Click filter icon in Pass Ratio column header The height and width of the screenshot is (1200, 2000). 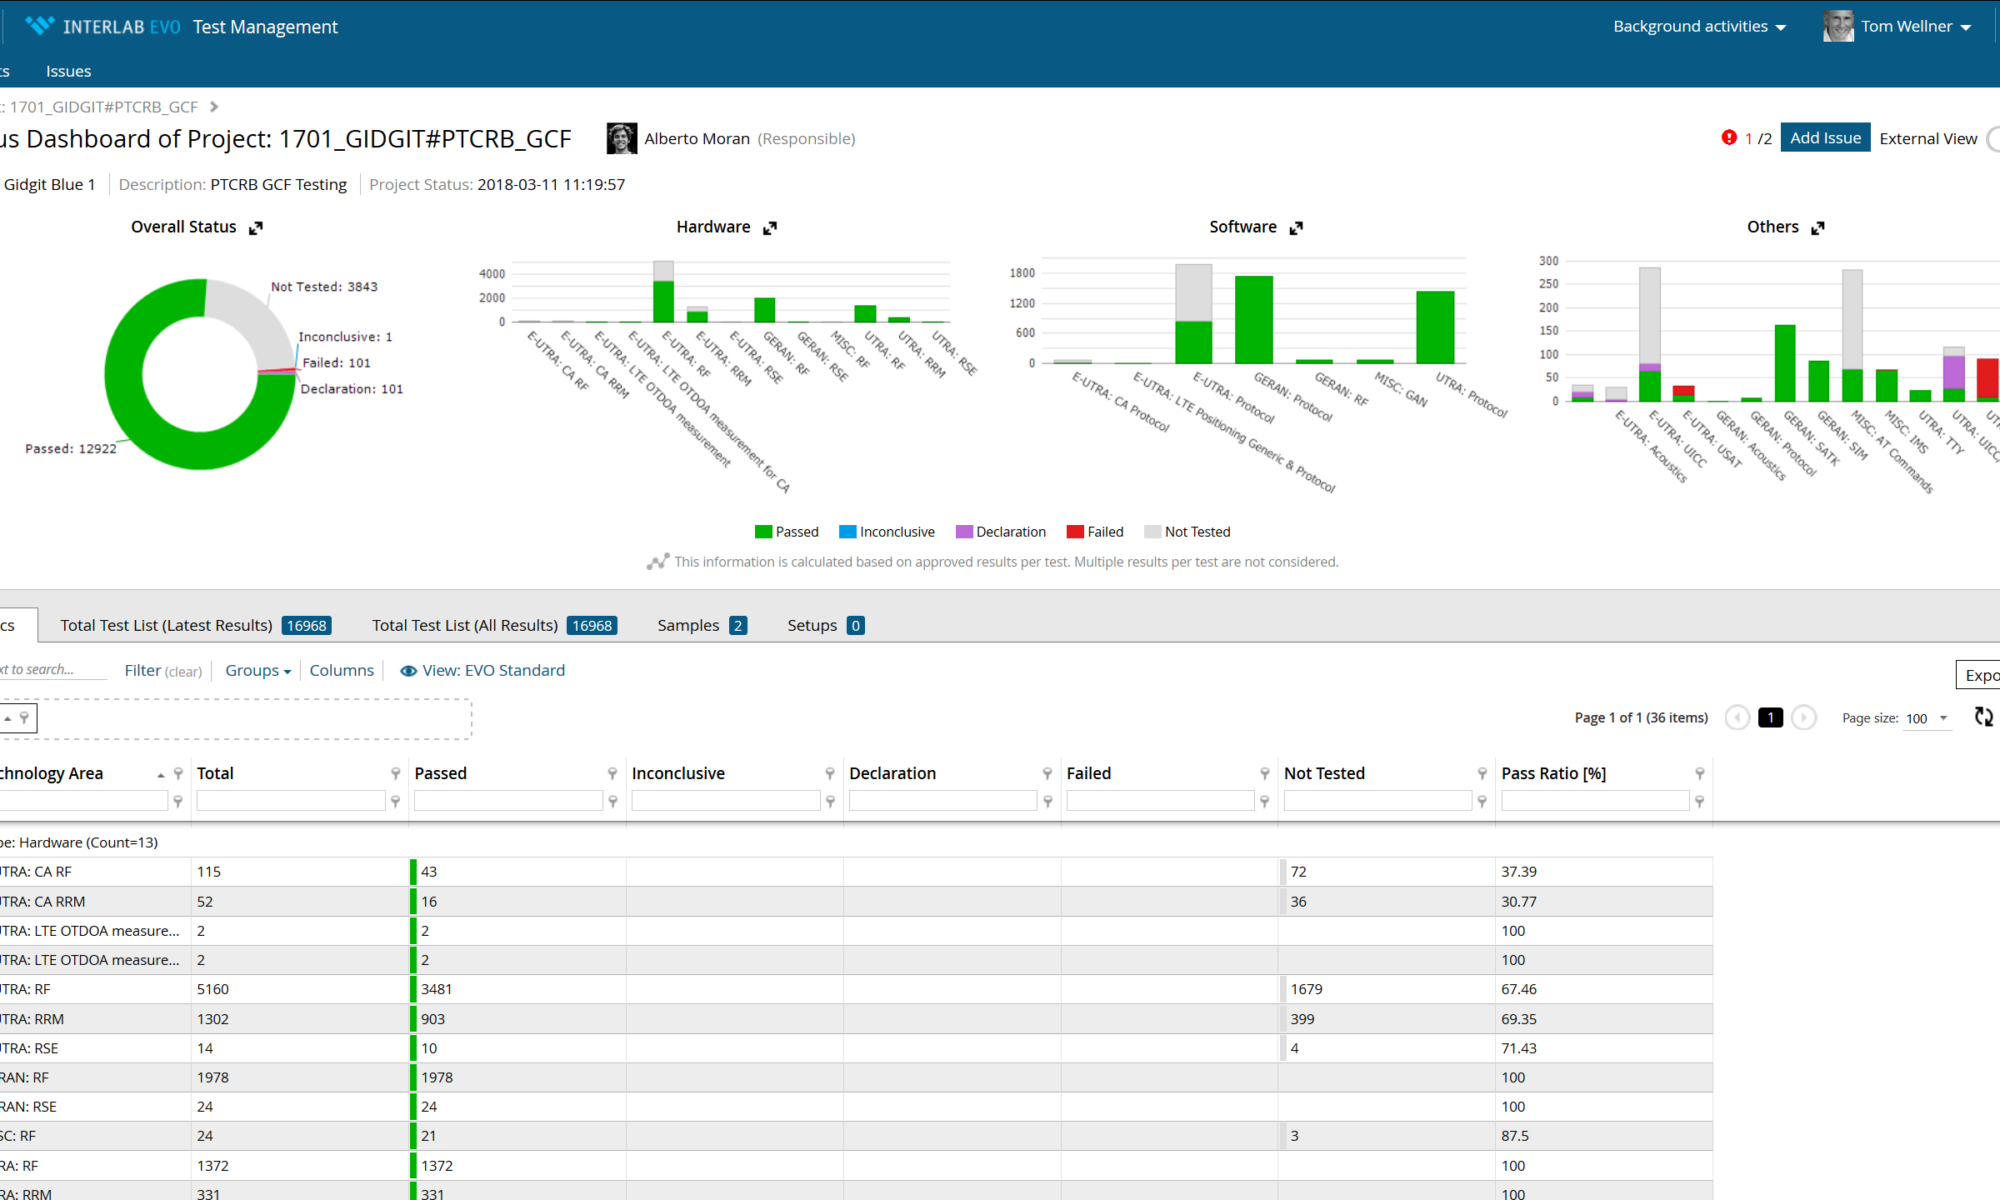1699,773
